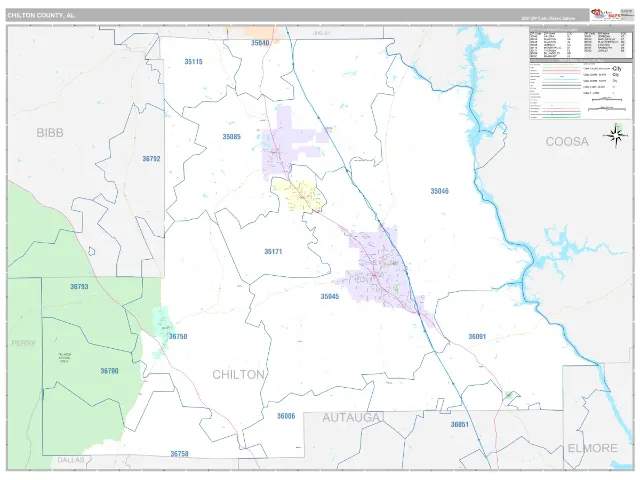Image resolution: width=640 pixels, height=480 pixels.
Task: Select ZIP code label 35046
Action: 440,191
